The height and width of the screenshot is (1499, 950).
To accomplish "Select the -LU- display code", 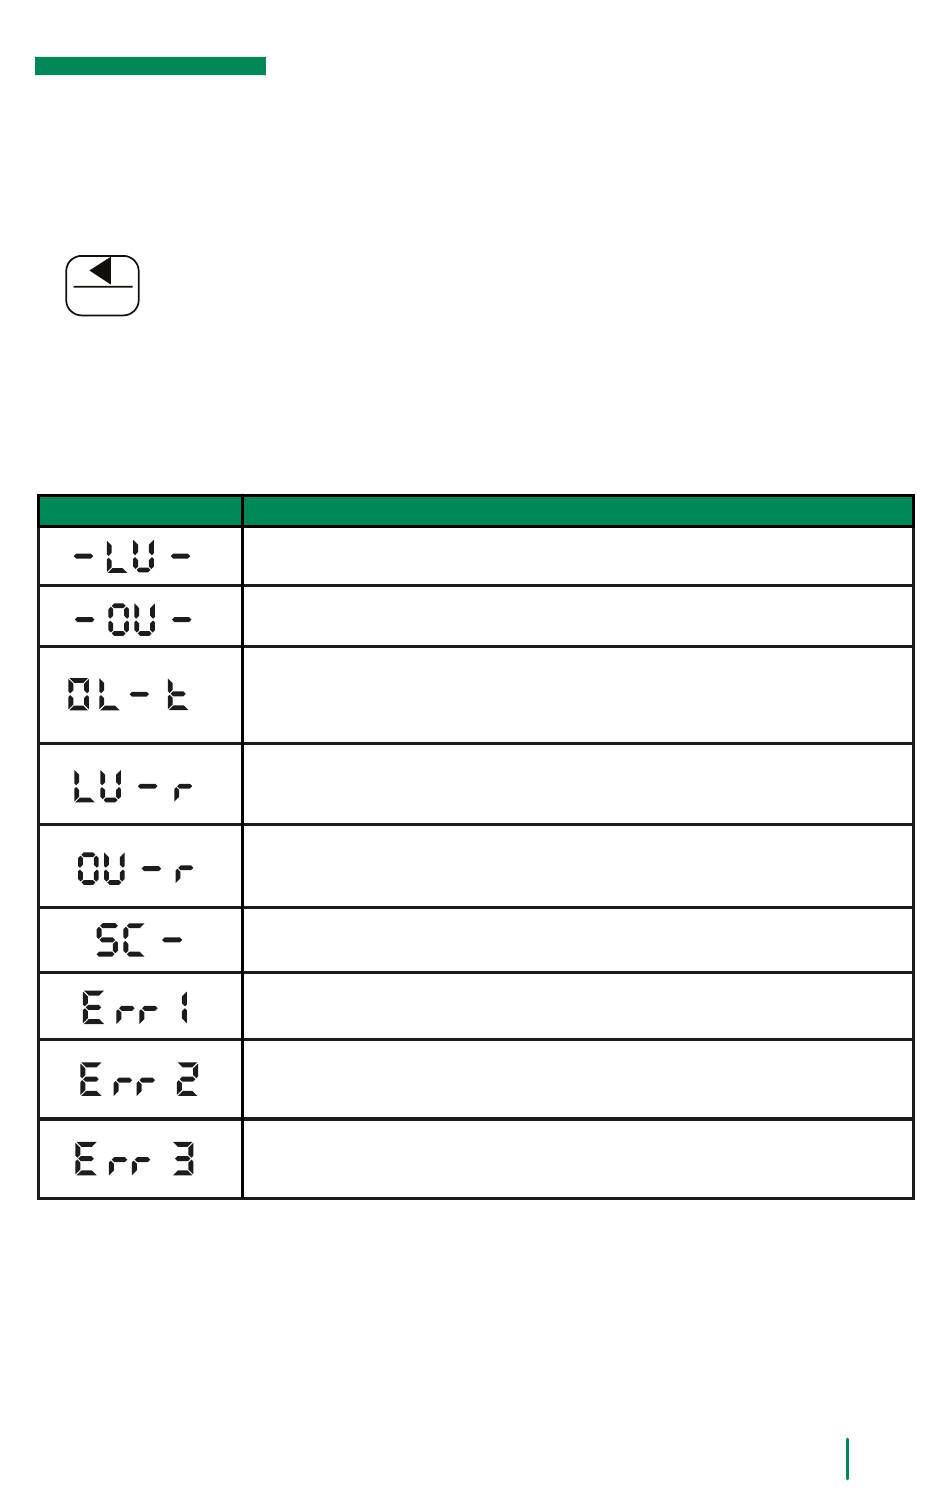I will tap(132, 556).
